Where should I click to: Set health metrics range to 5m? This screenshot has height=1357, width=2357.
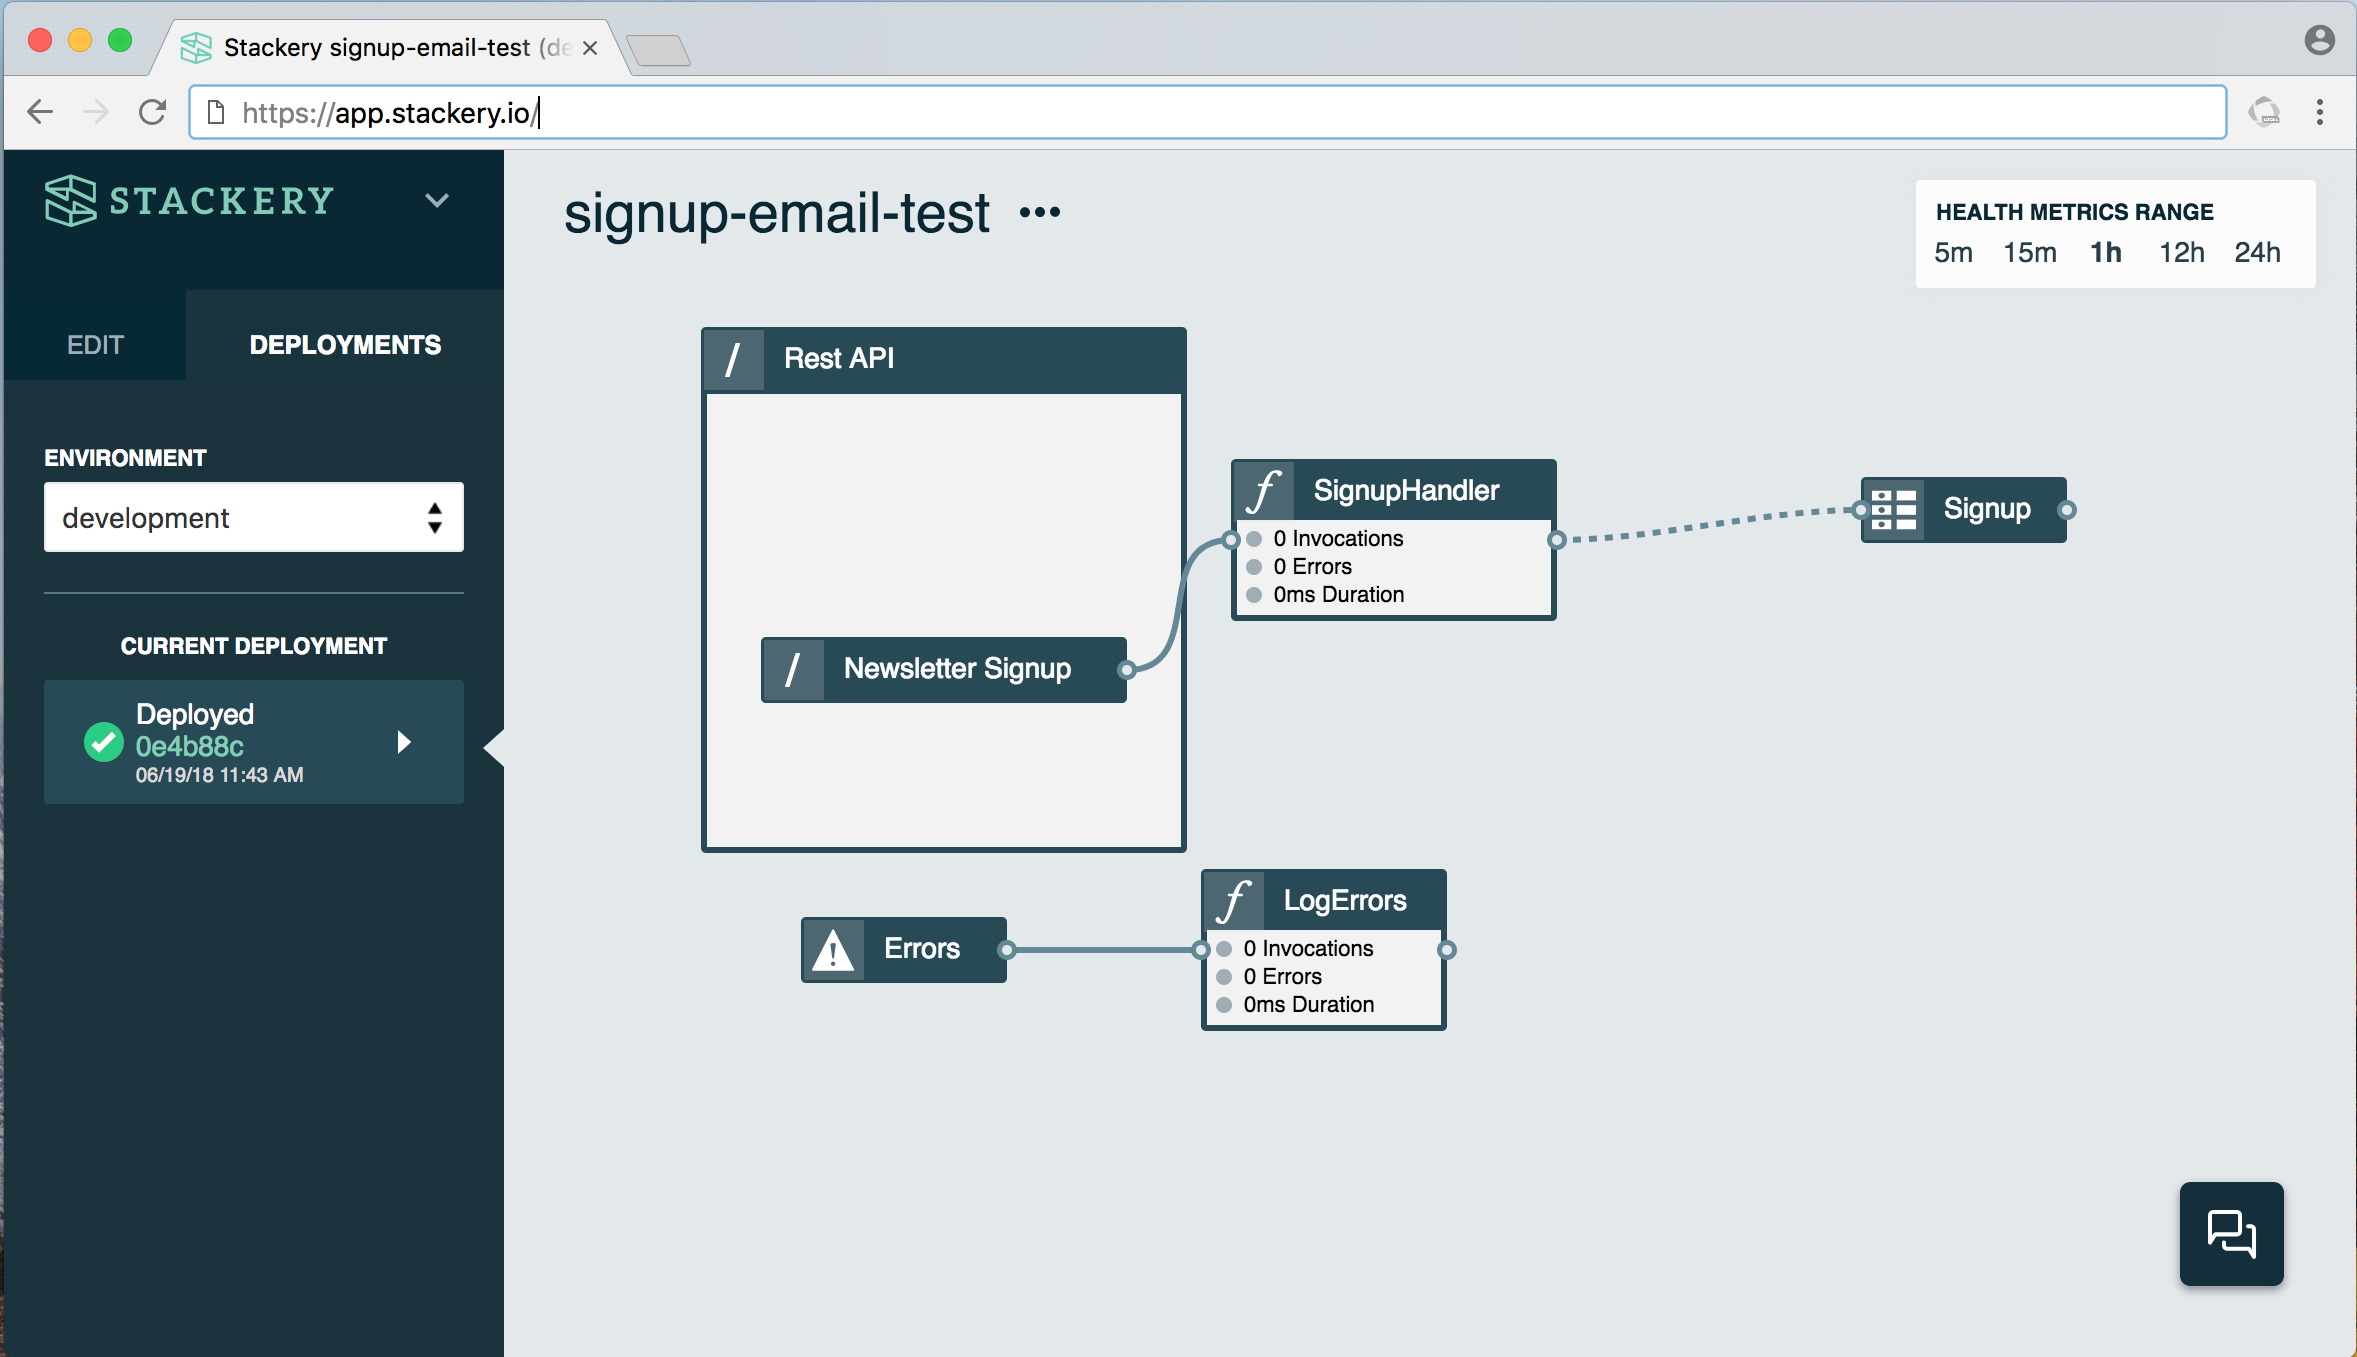point(1953,252)
